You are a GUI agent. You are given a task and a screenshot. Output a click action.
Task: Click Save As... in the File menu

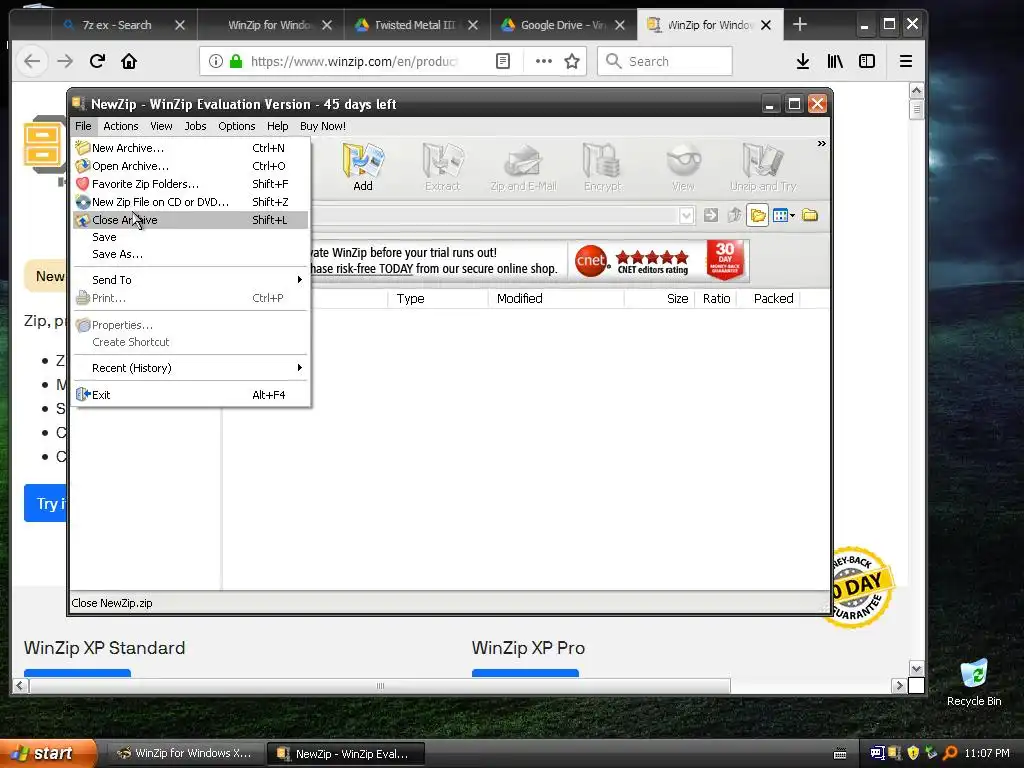tap(190, 254)
